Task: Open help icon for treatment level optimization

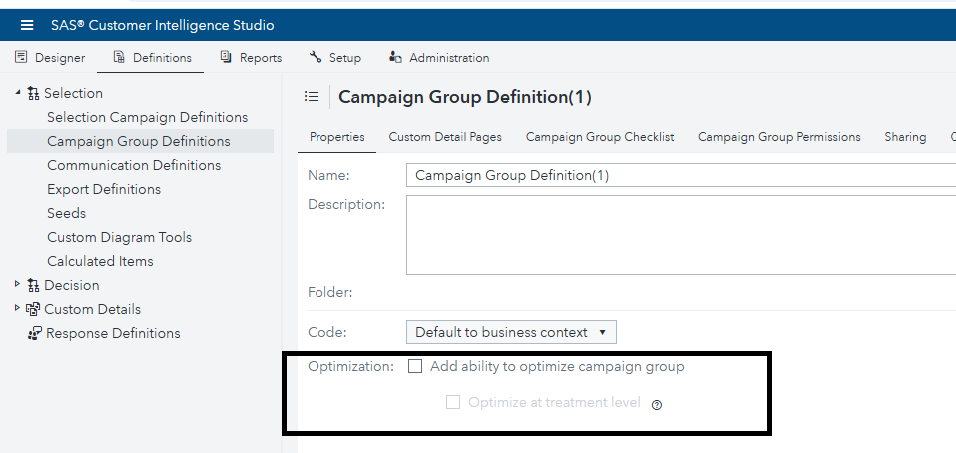Action: point(657,405)
